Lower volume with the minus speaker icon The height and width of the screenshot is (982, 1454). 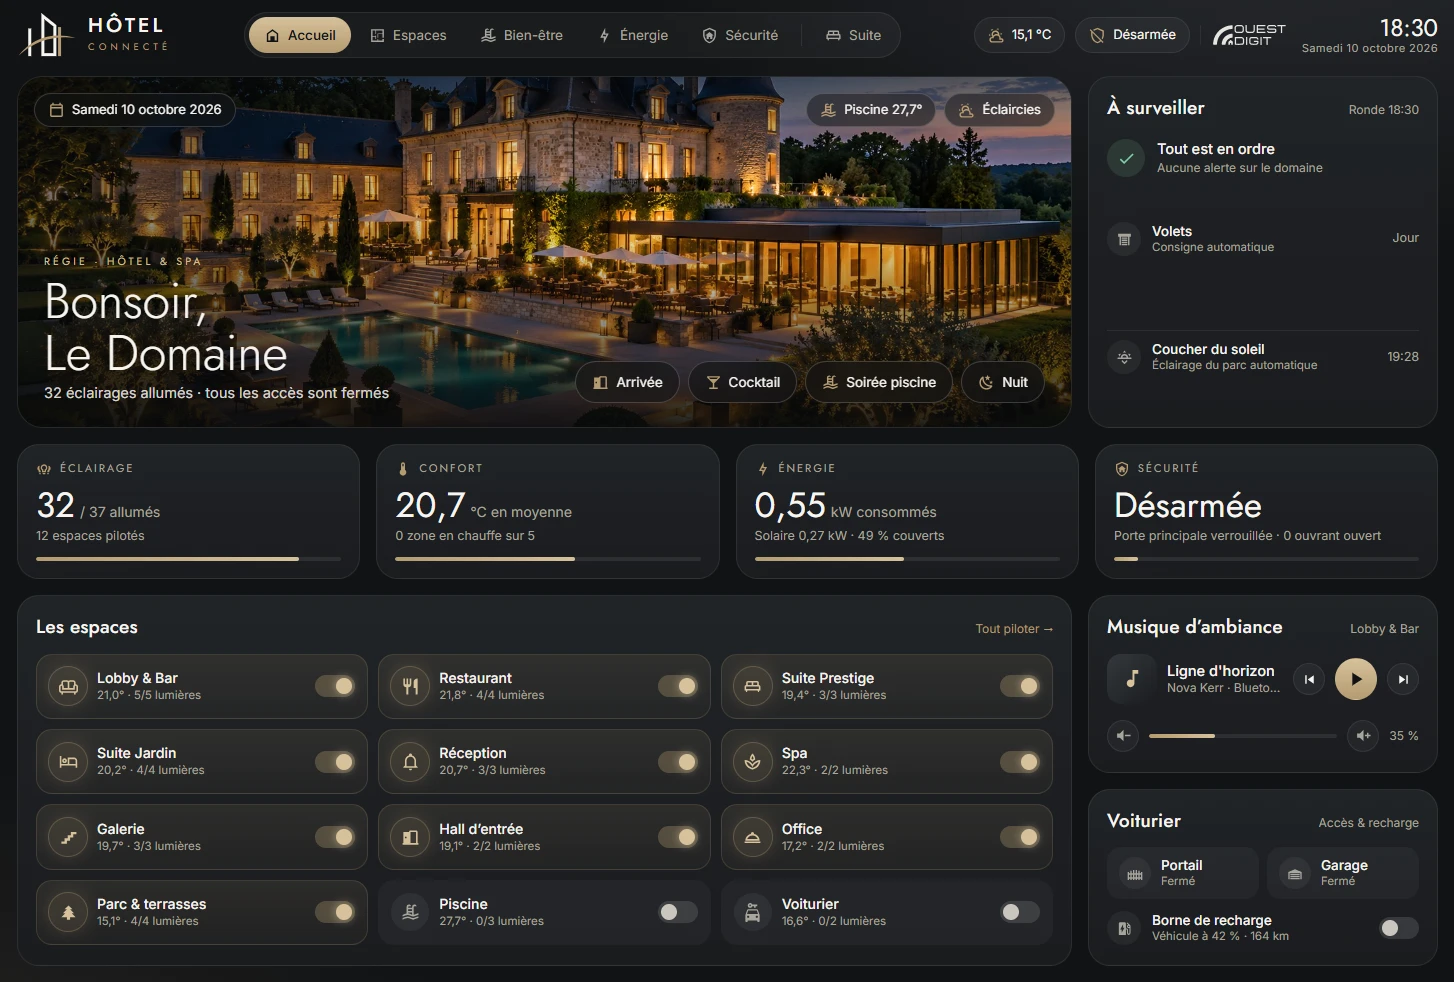[x=1123, y=736]
